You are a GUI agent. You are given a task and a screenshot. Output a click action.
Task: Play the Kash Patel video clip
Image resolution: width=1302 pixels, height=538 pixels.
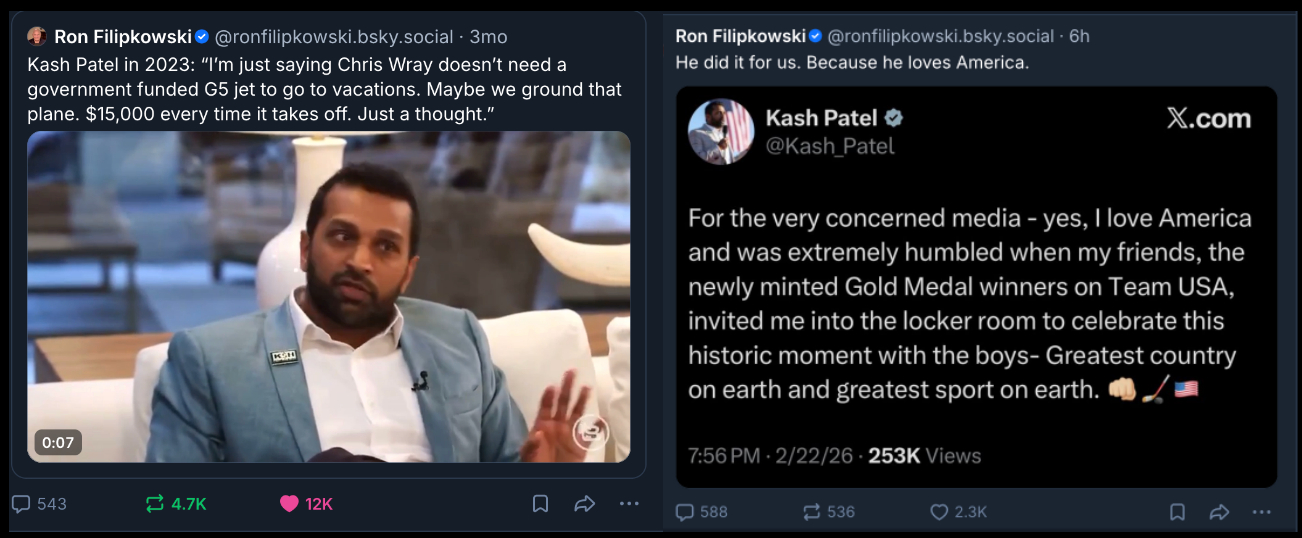pyautogui.click(x=328, y=296)
